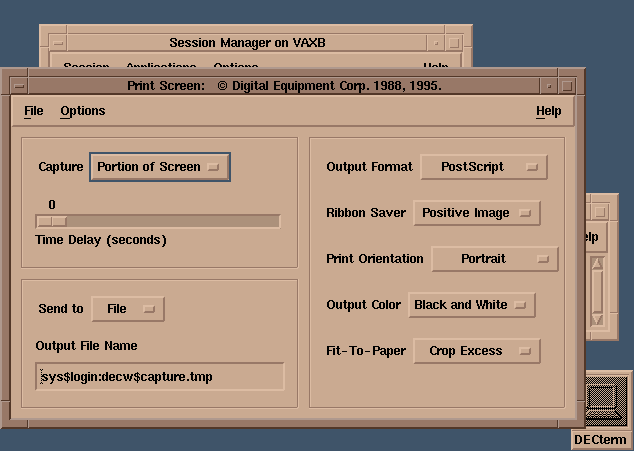Open the Output Color Black and White dropdown
The image size is (634, 451).
click(x=471, y=305)
